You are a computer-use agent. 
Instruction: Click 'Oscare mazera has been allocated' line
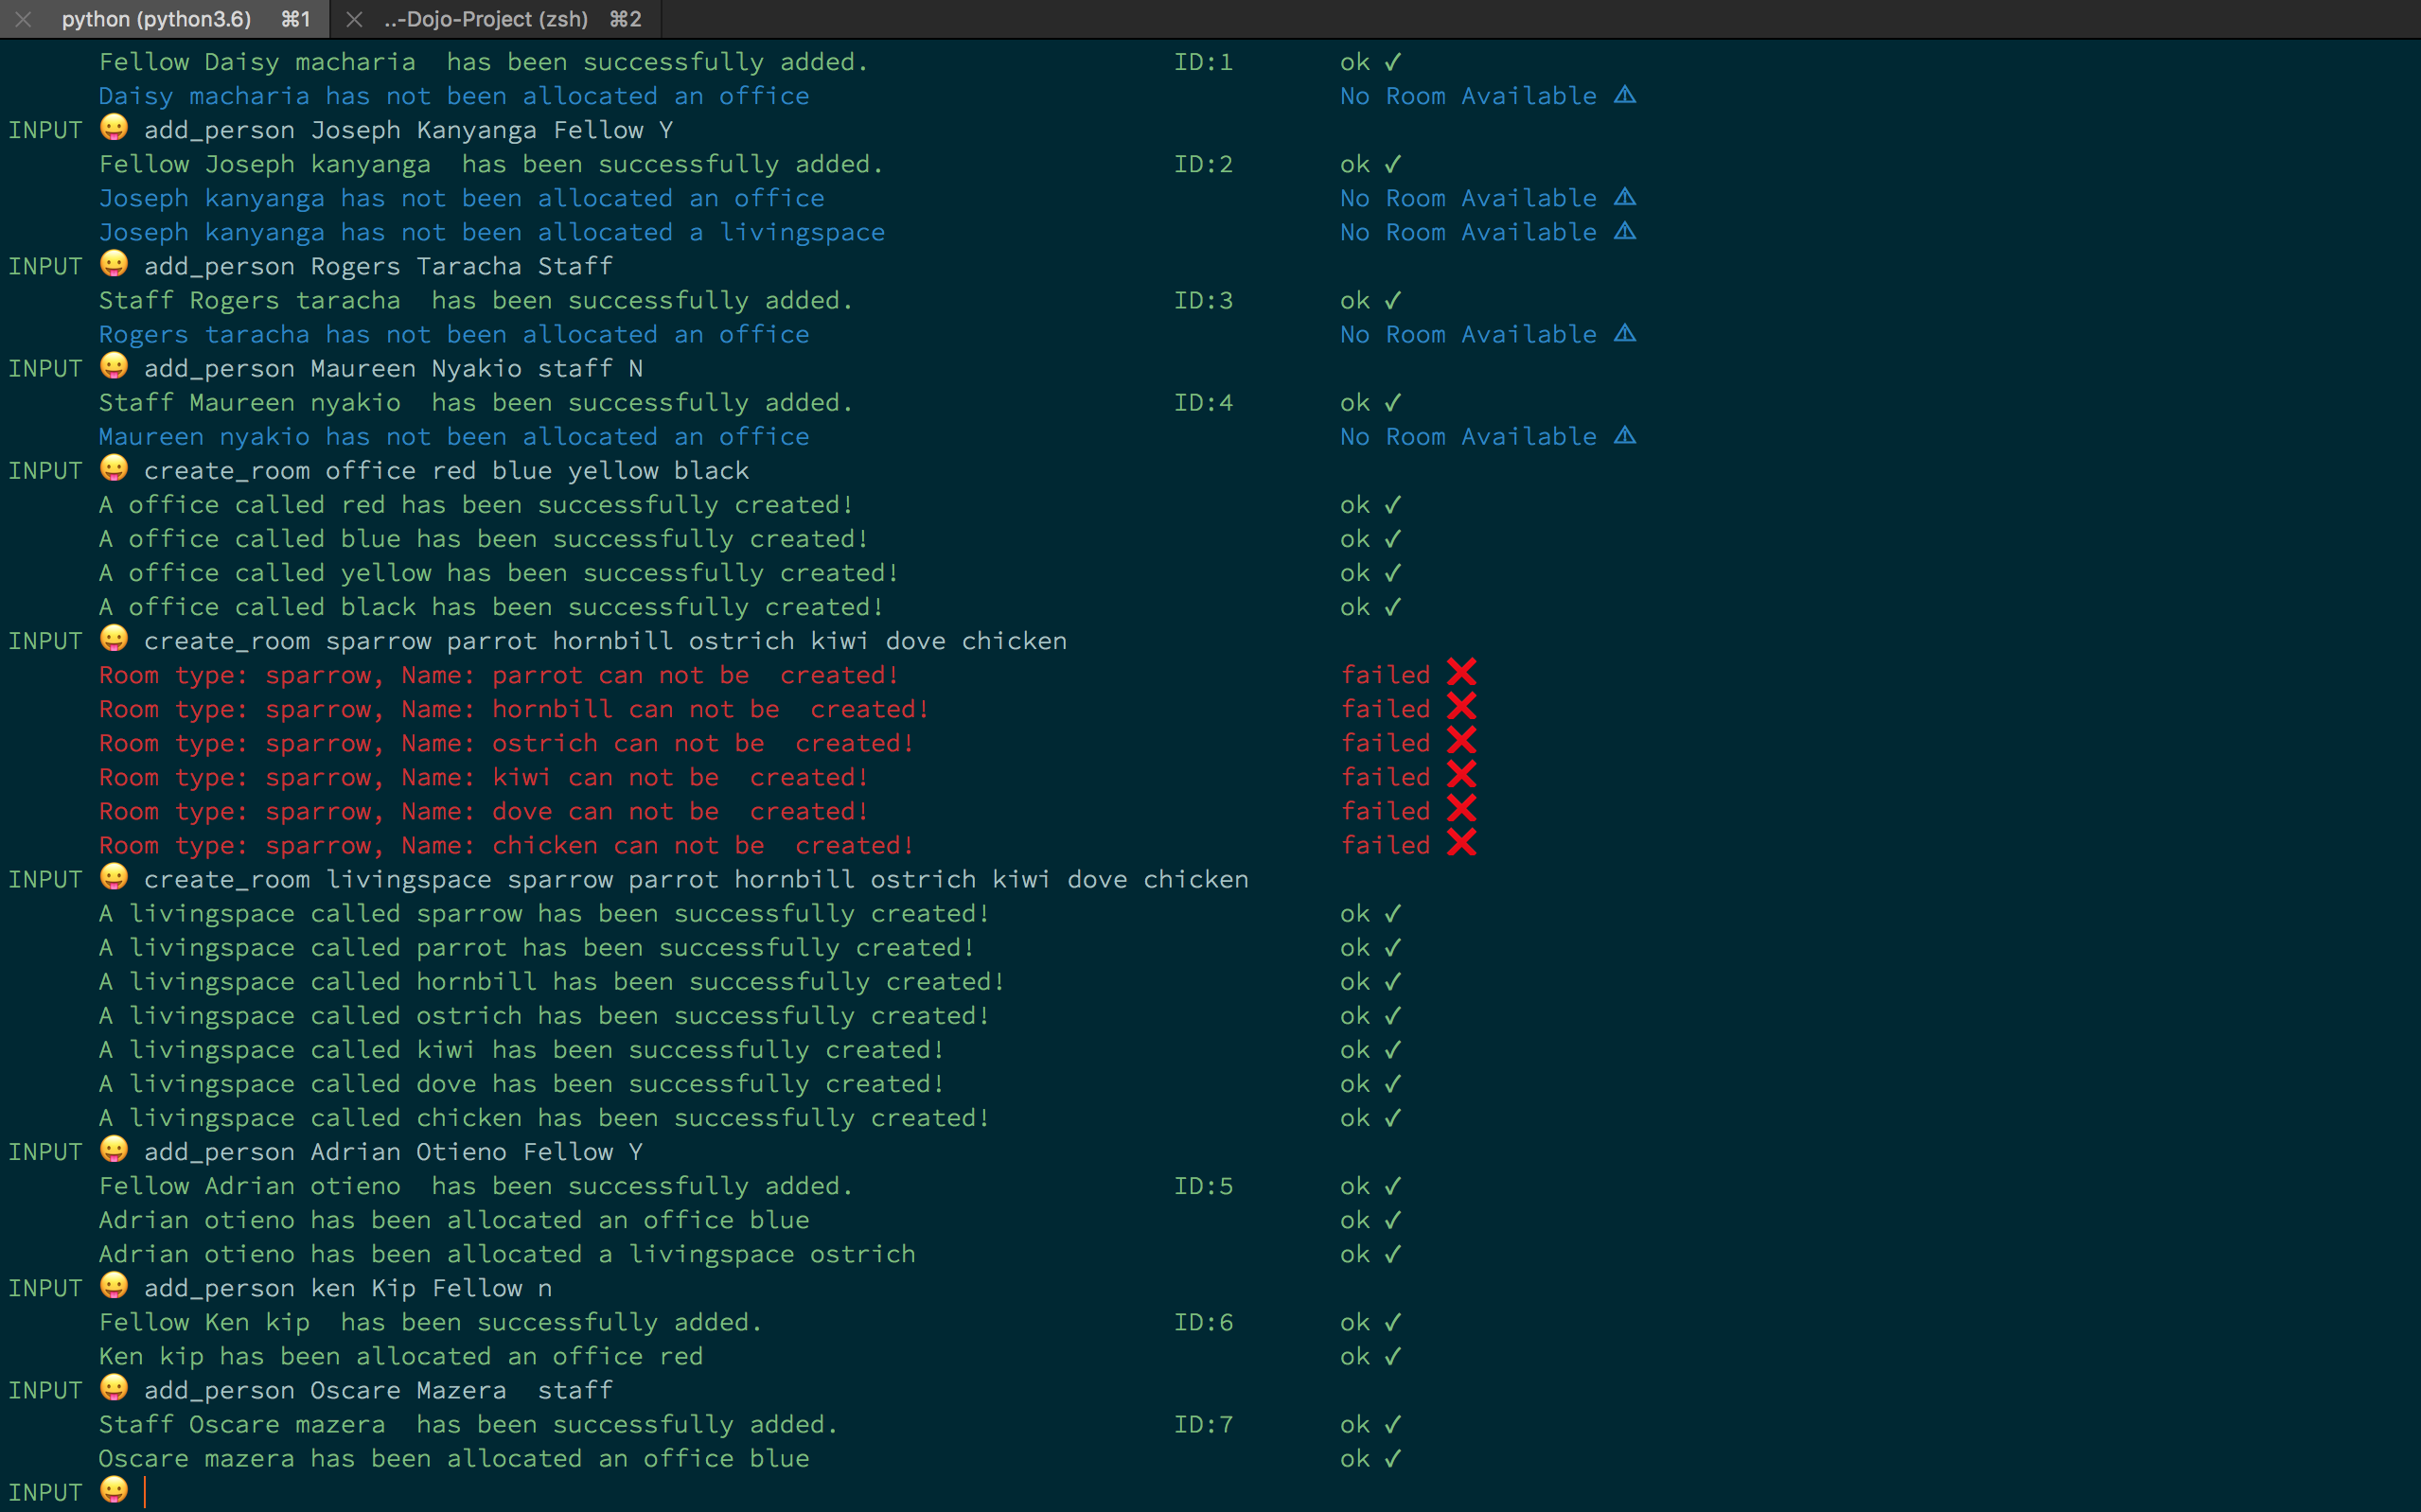click(x=453, y=1458)
